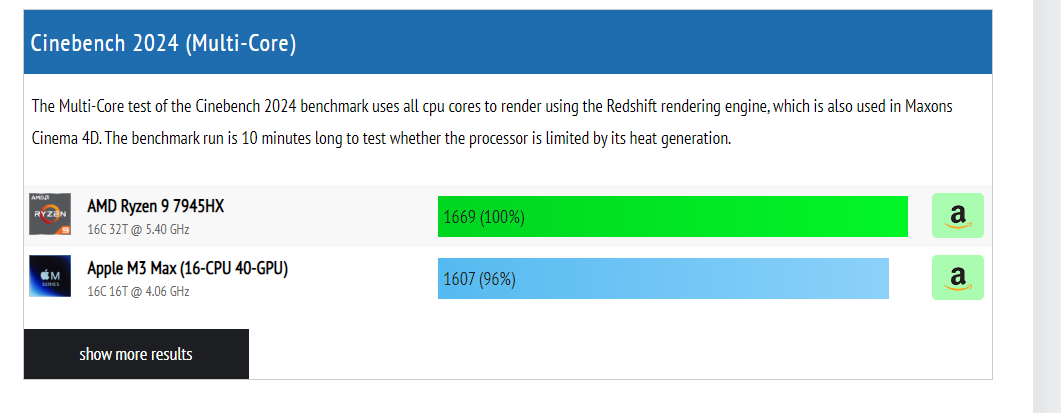Click the green 1669 (100%) score bar
This screenshot has height=413, width=1061.
673,217
